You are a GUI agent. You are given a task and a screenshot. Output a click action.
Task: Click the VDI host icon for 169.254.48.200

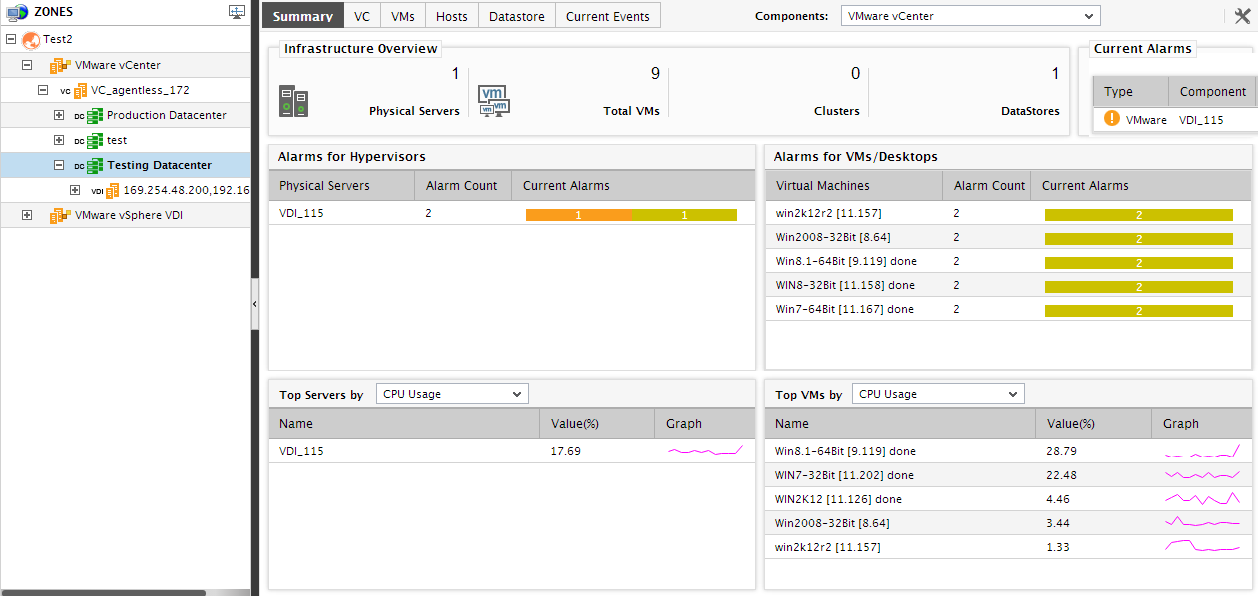(112, 190)
